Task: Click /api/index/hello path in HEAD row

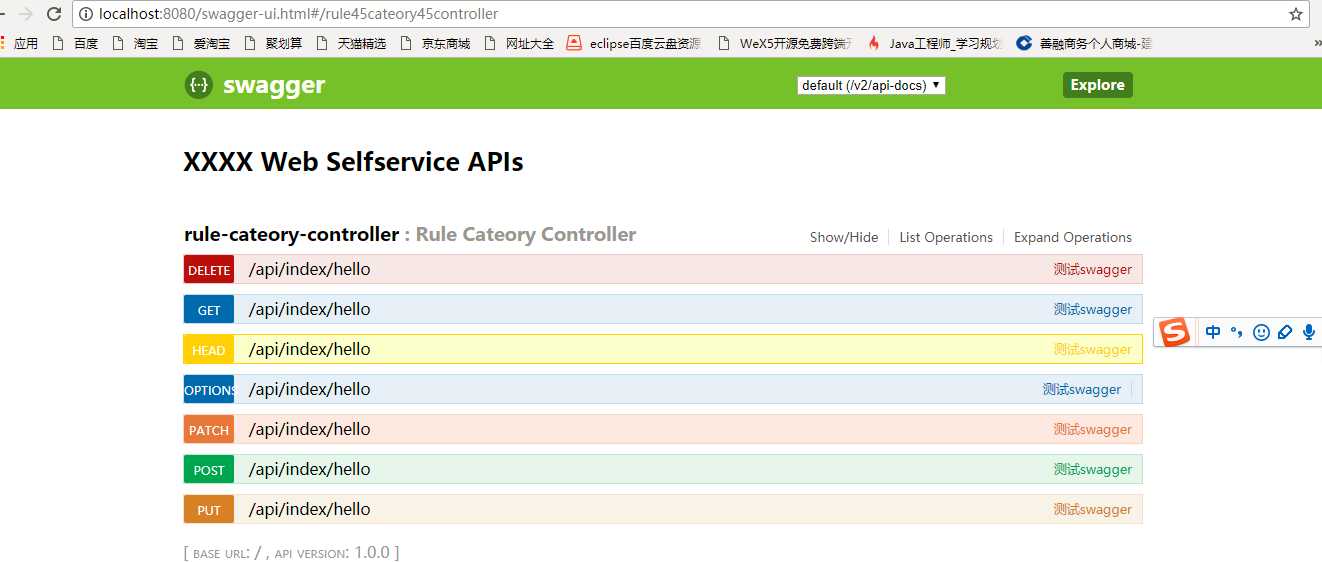Action: tap(309, 349)
